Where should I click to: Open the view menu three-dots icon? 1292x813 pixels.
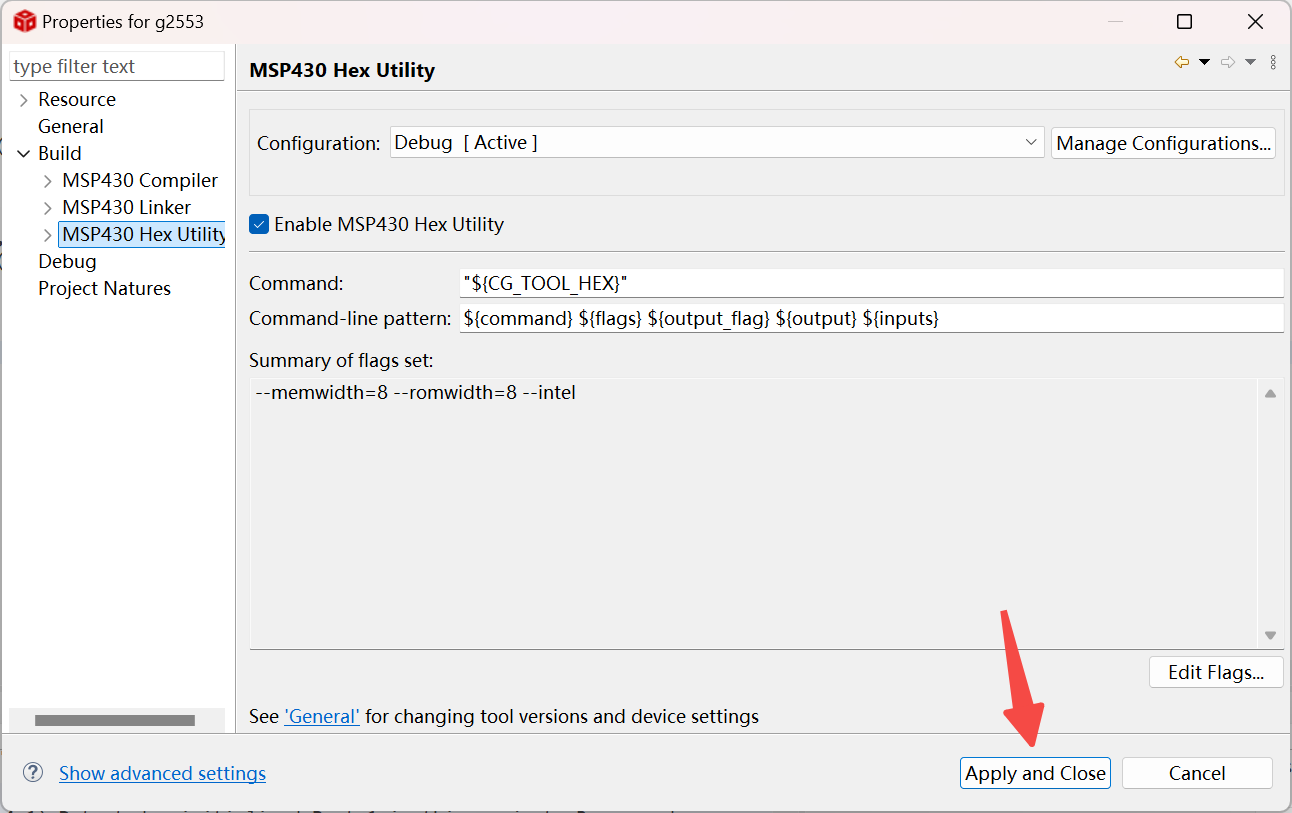point(1273,62)
